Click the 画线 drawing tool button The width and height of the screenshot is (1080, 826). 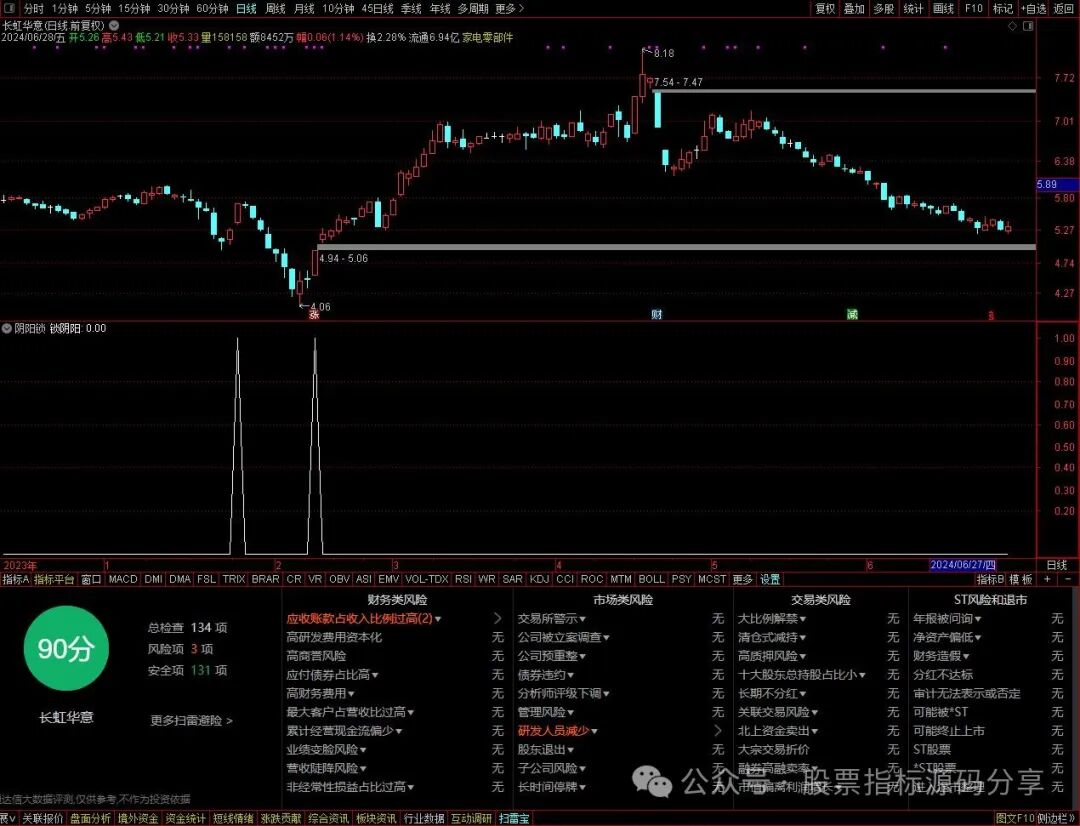[944, 8]
